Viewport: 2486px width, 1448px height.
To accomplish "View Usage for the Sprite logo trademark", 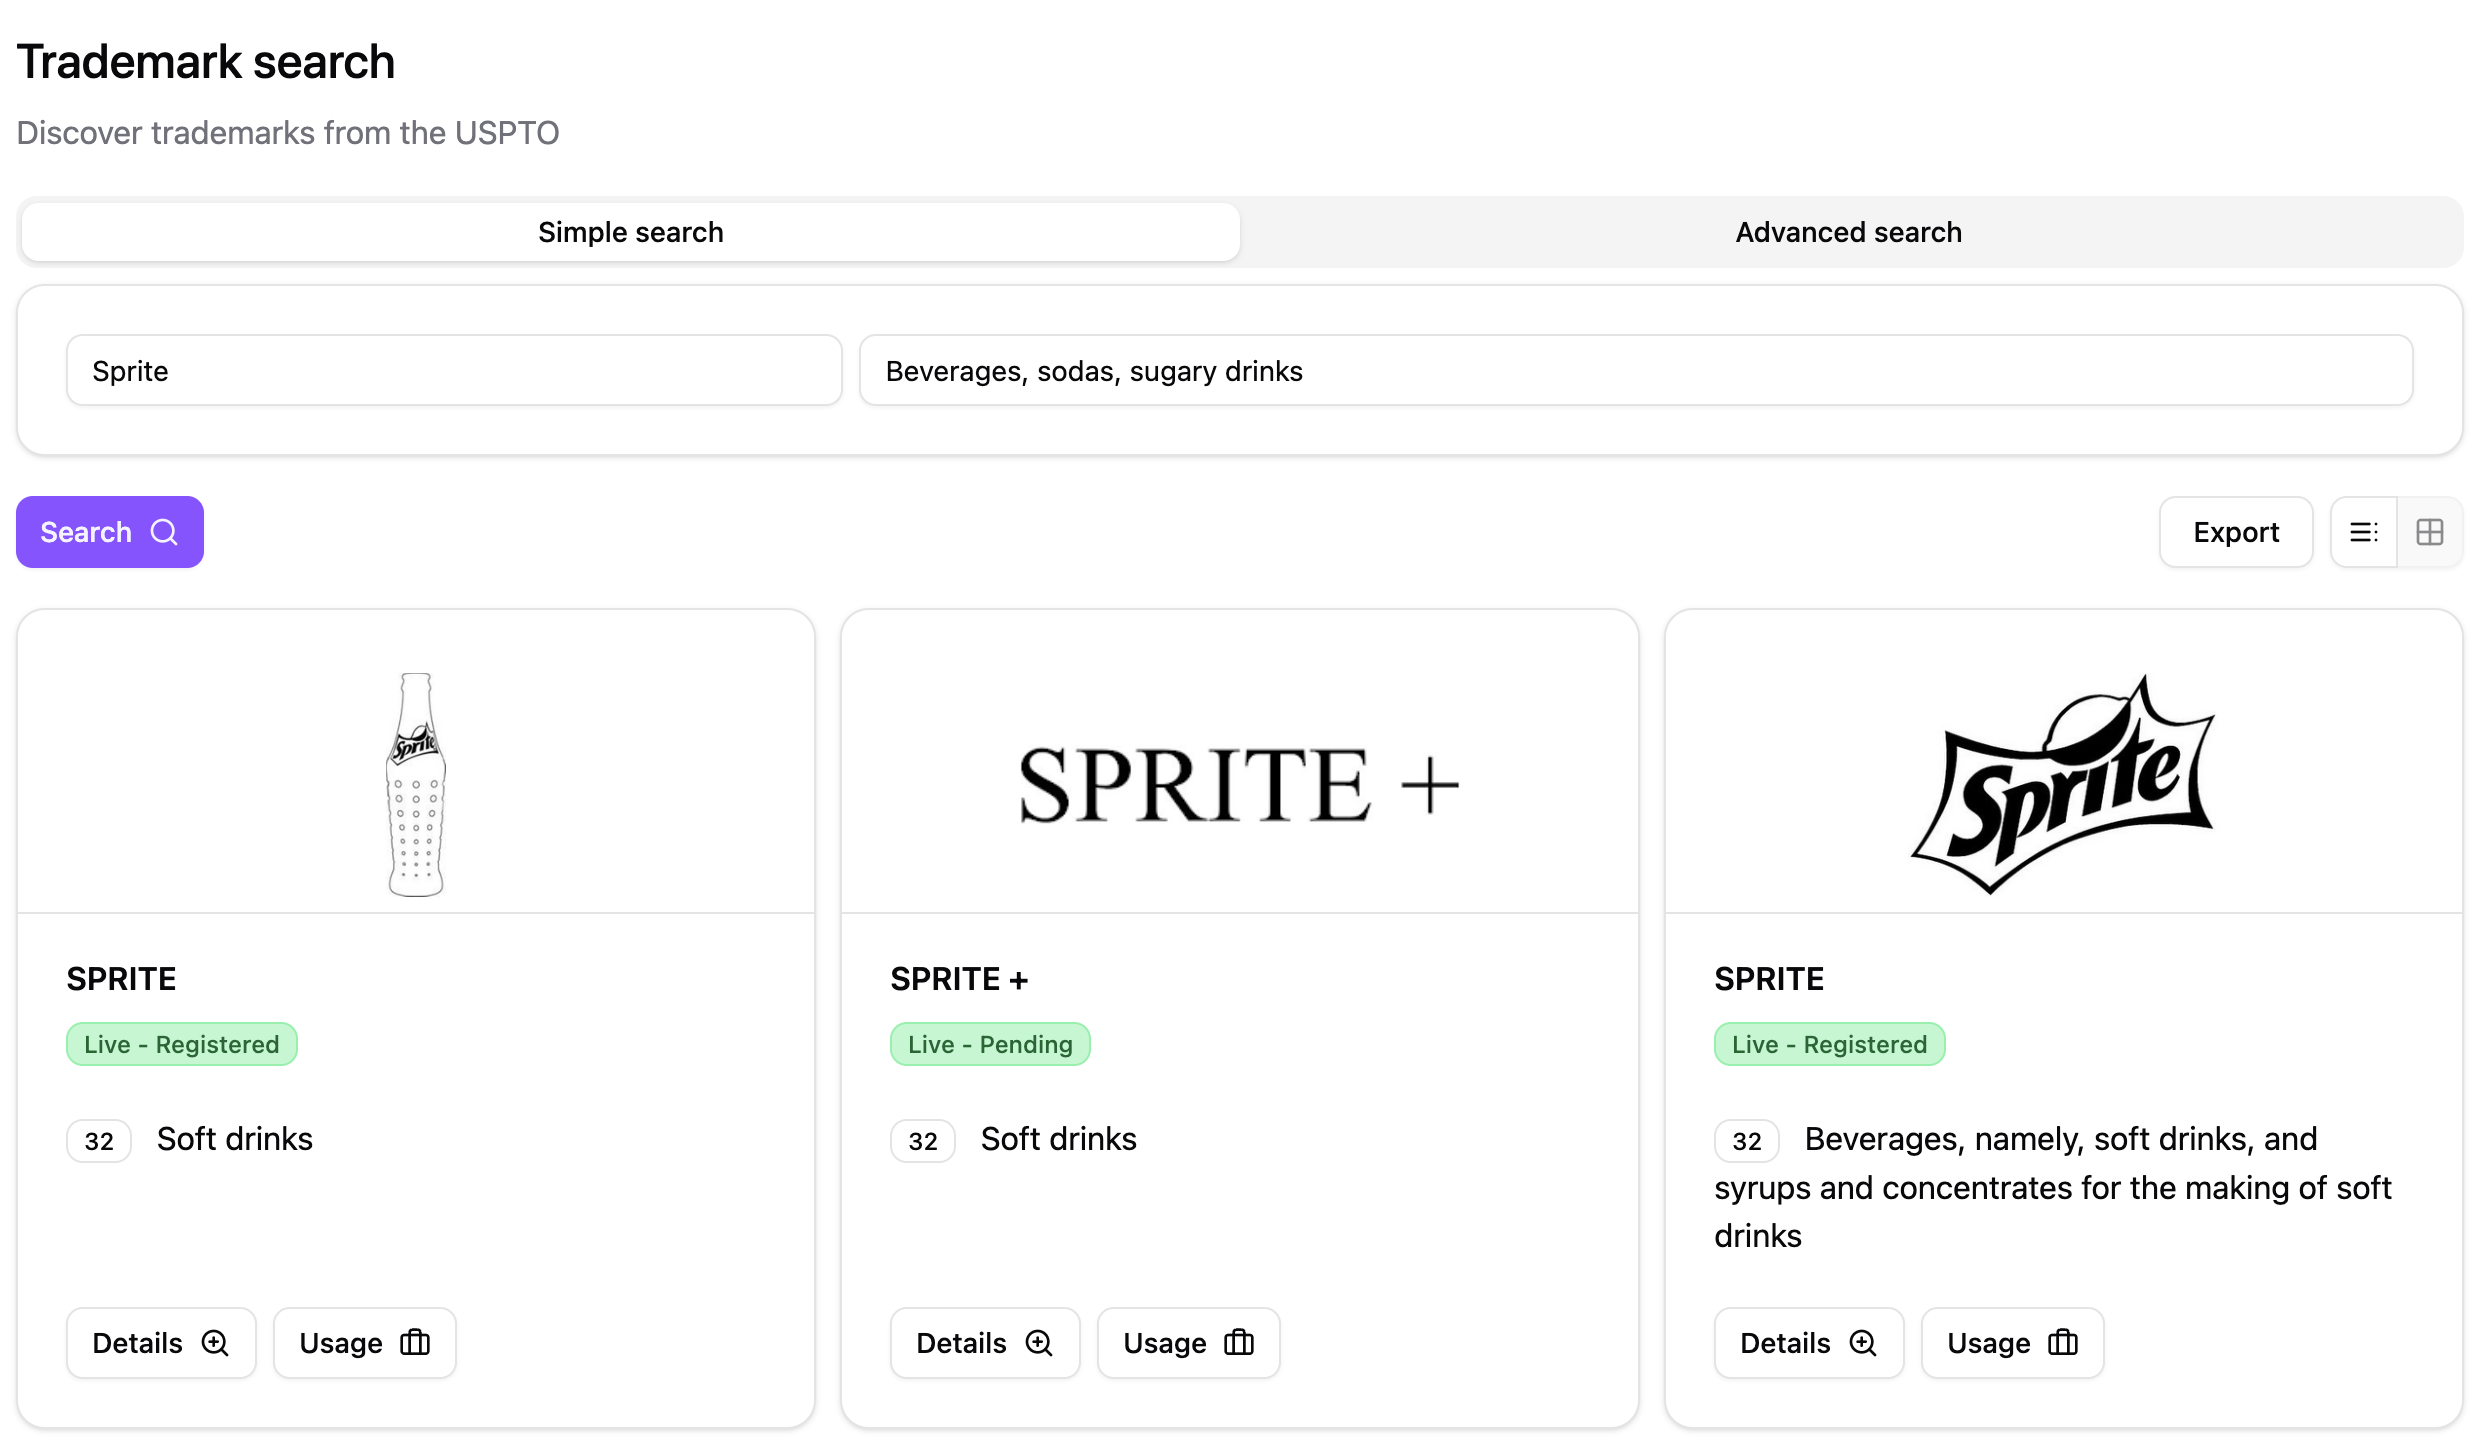I will 2013,1343.
